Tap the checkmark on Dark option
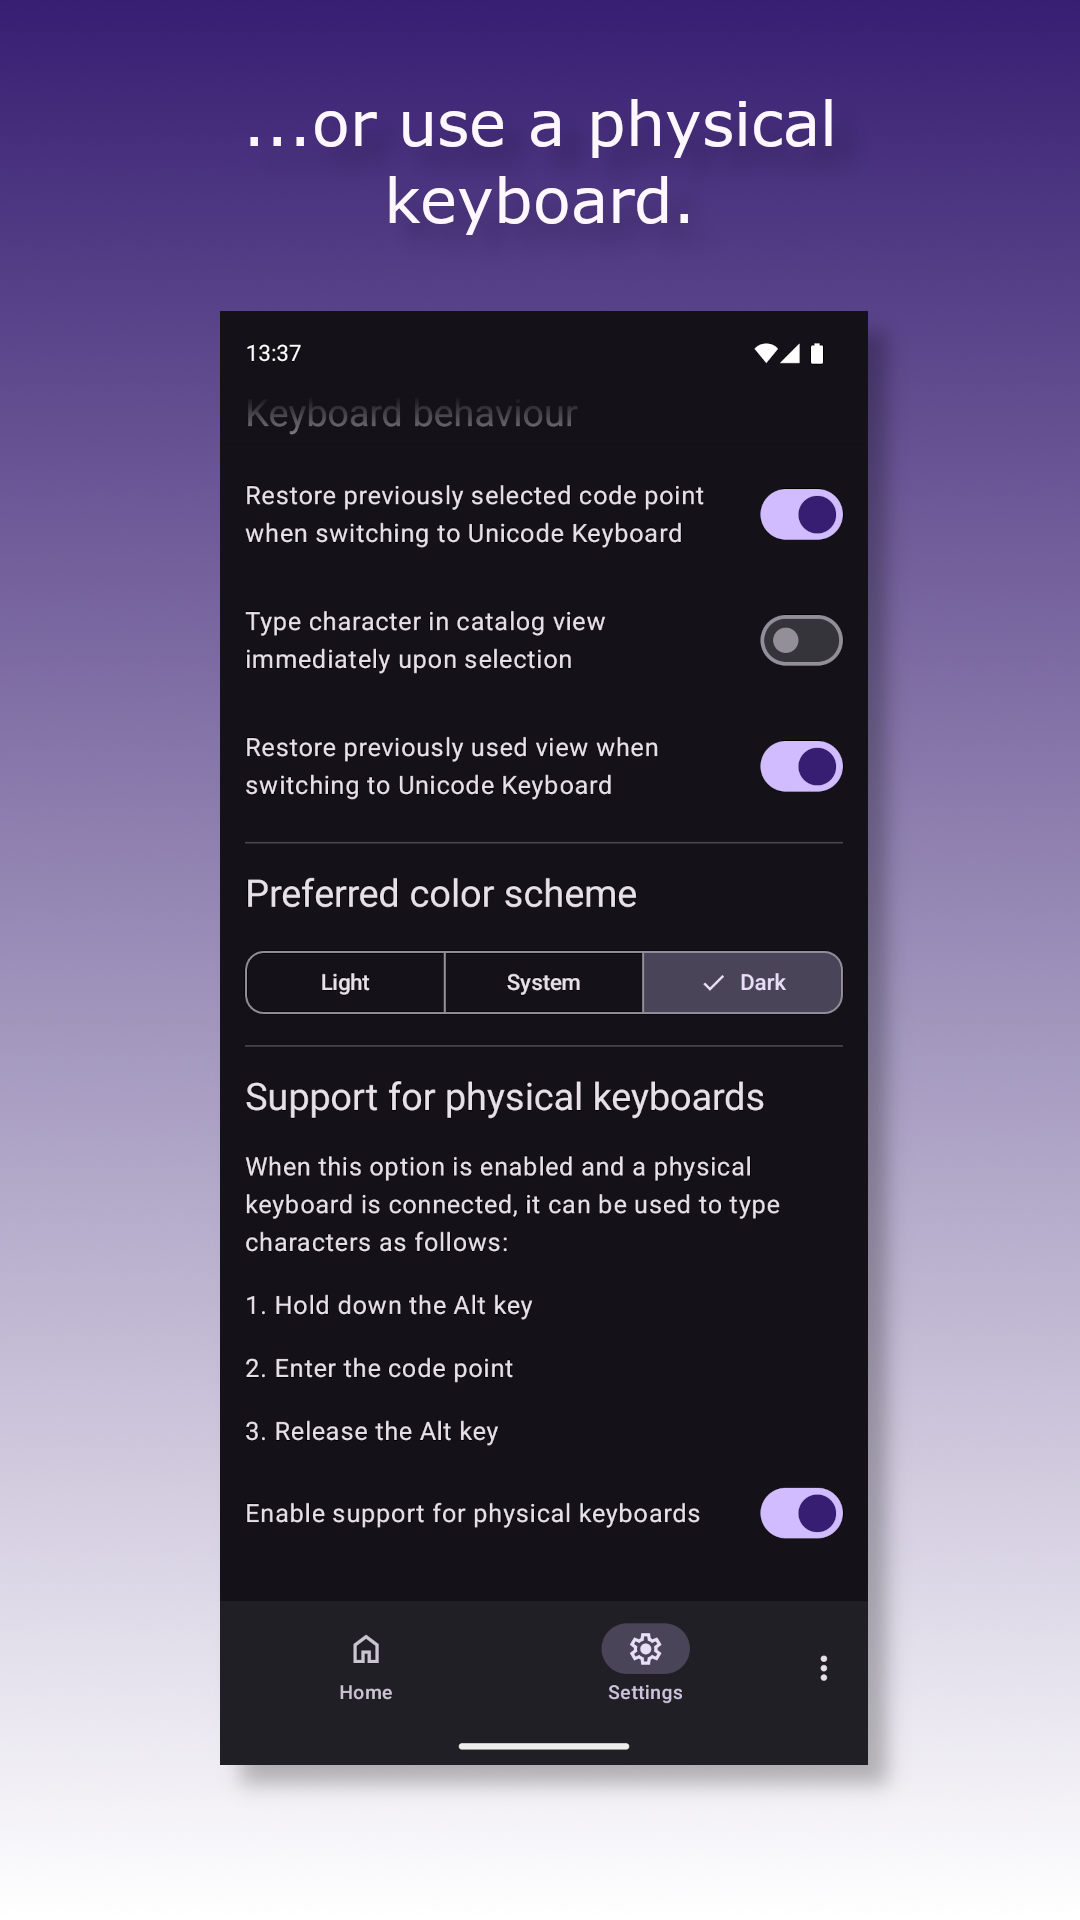Screen dimensions: 1080x1920 (713, 983)
